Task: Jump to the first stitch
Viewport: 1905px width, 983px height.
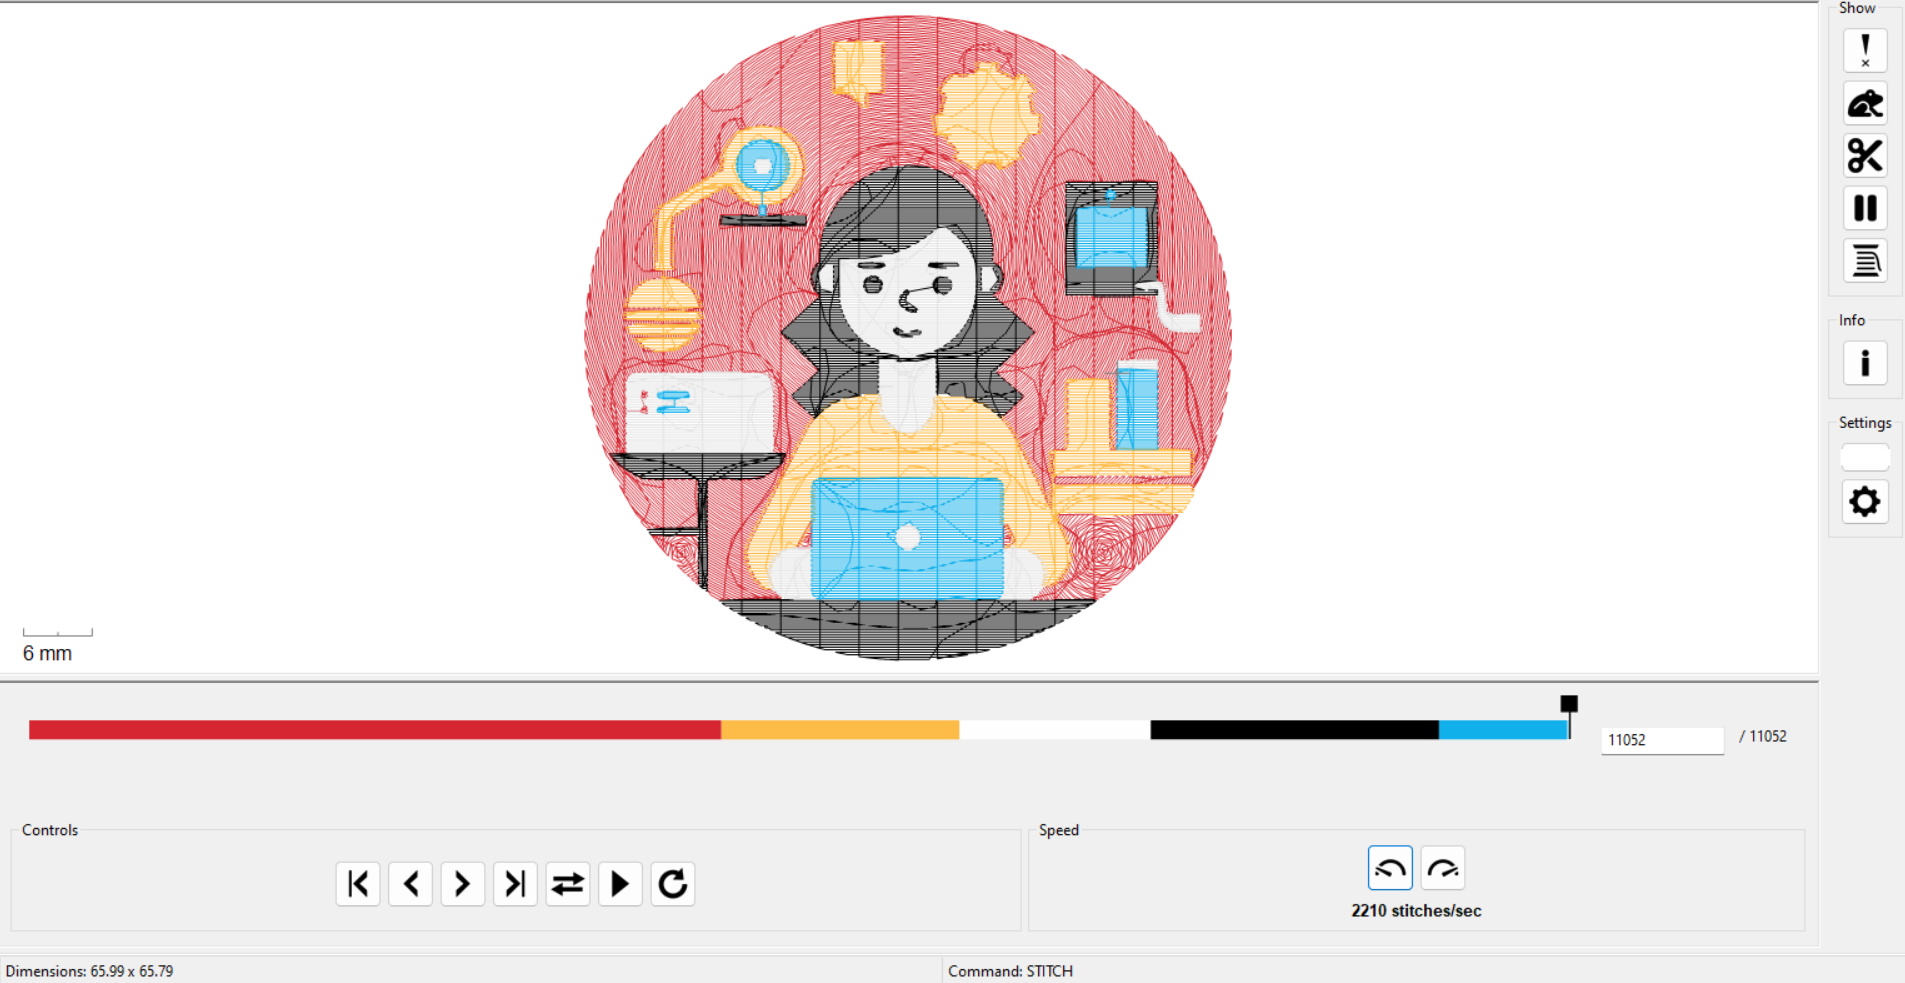Action: point(358,884)
